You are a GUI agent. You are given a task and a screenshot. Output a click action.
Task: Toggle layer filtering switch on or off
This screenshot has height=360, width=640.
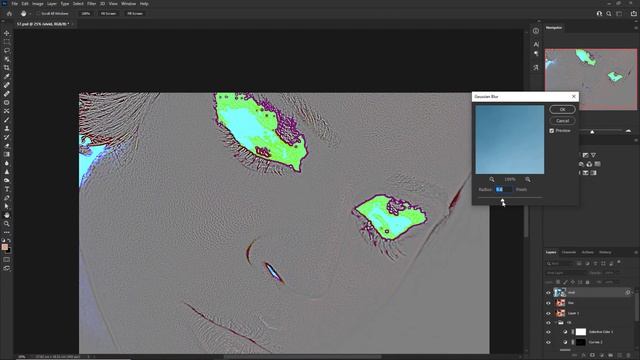[x=619, y=262]
